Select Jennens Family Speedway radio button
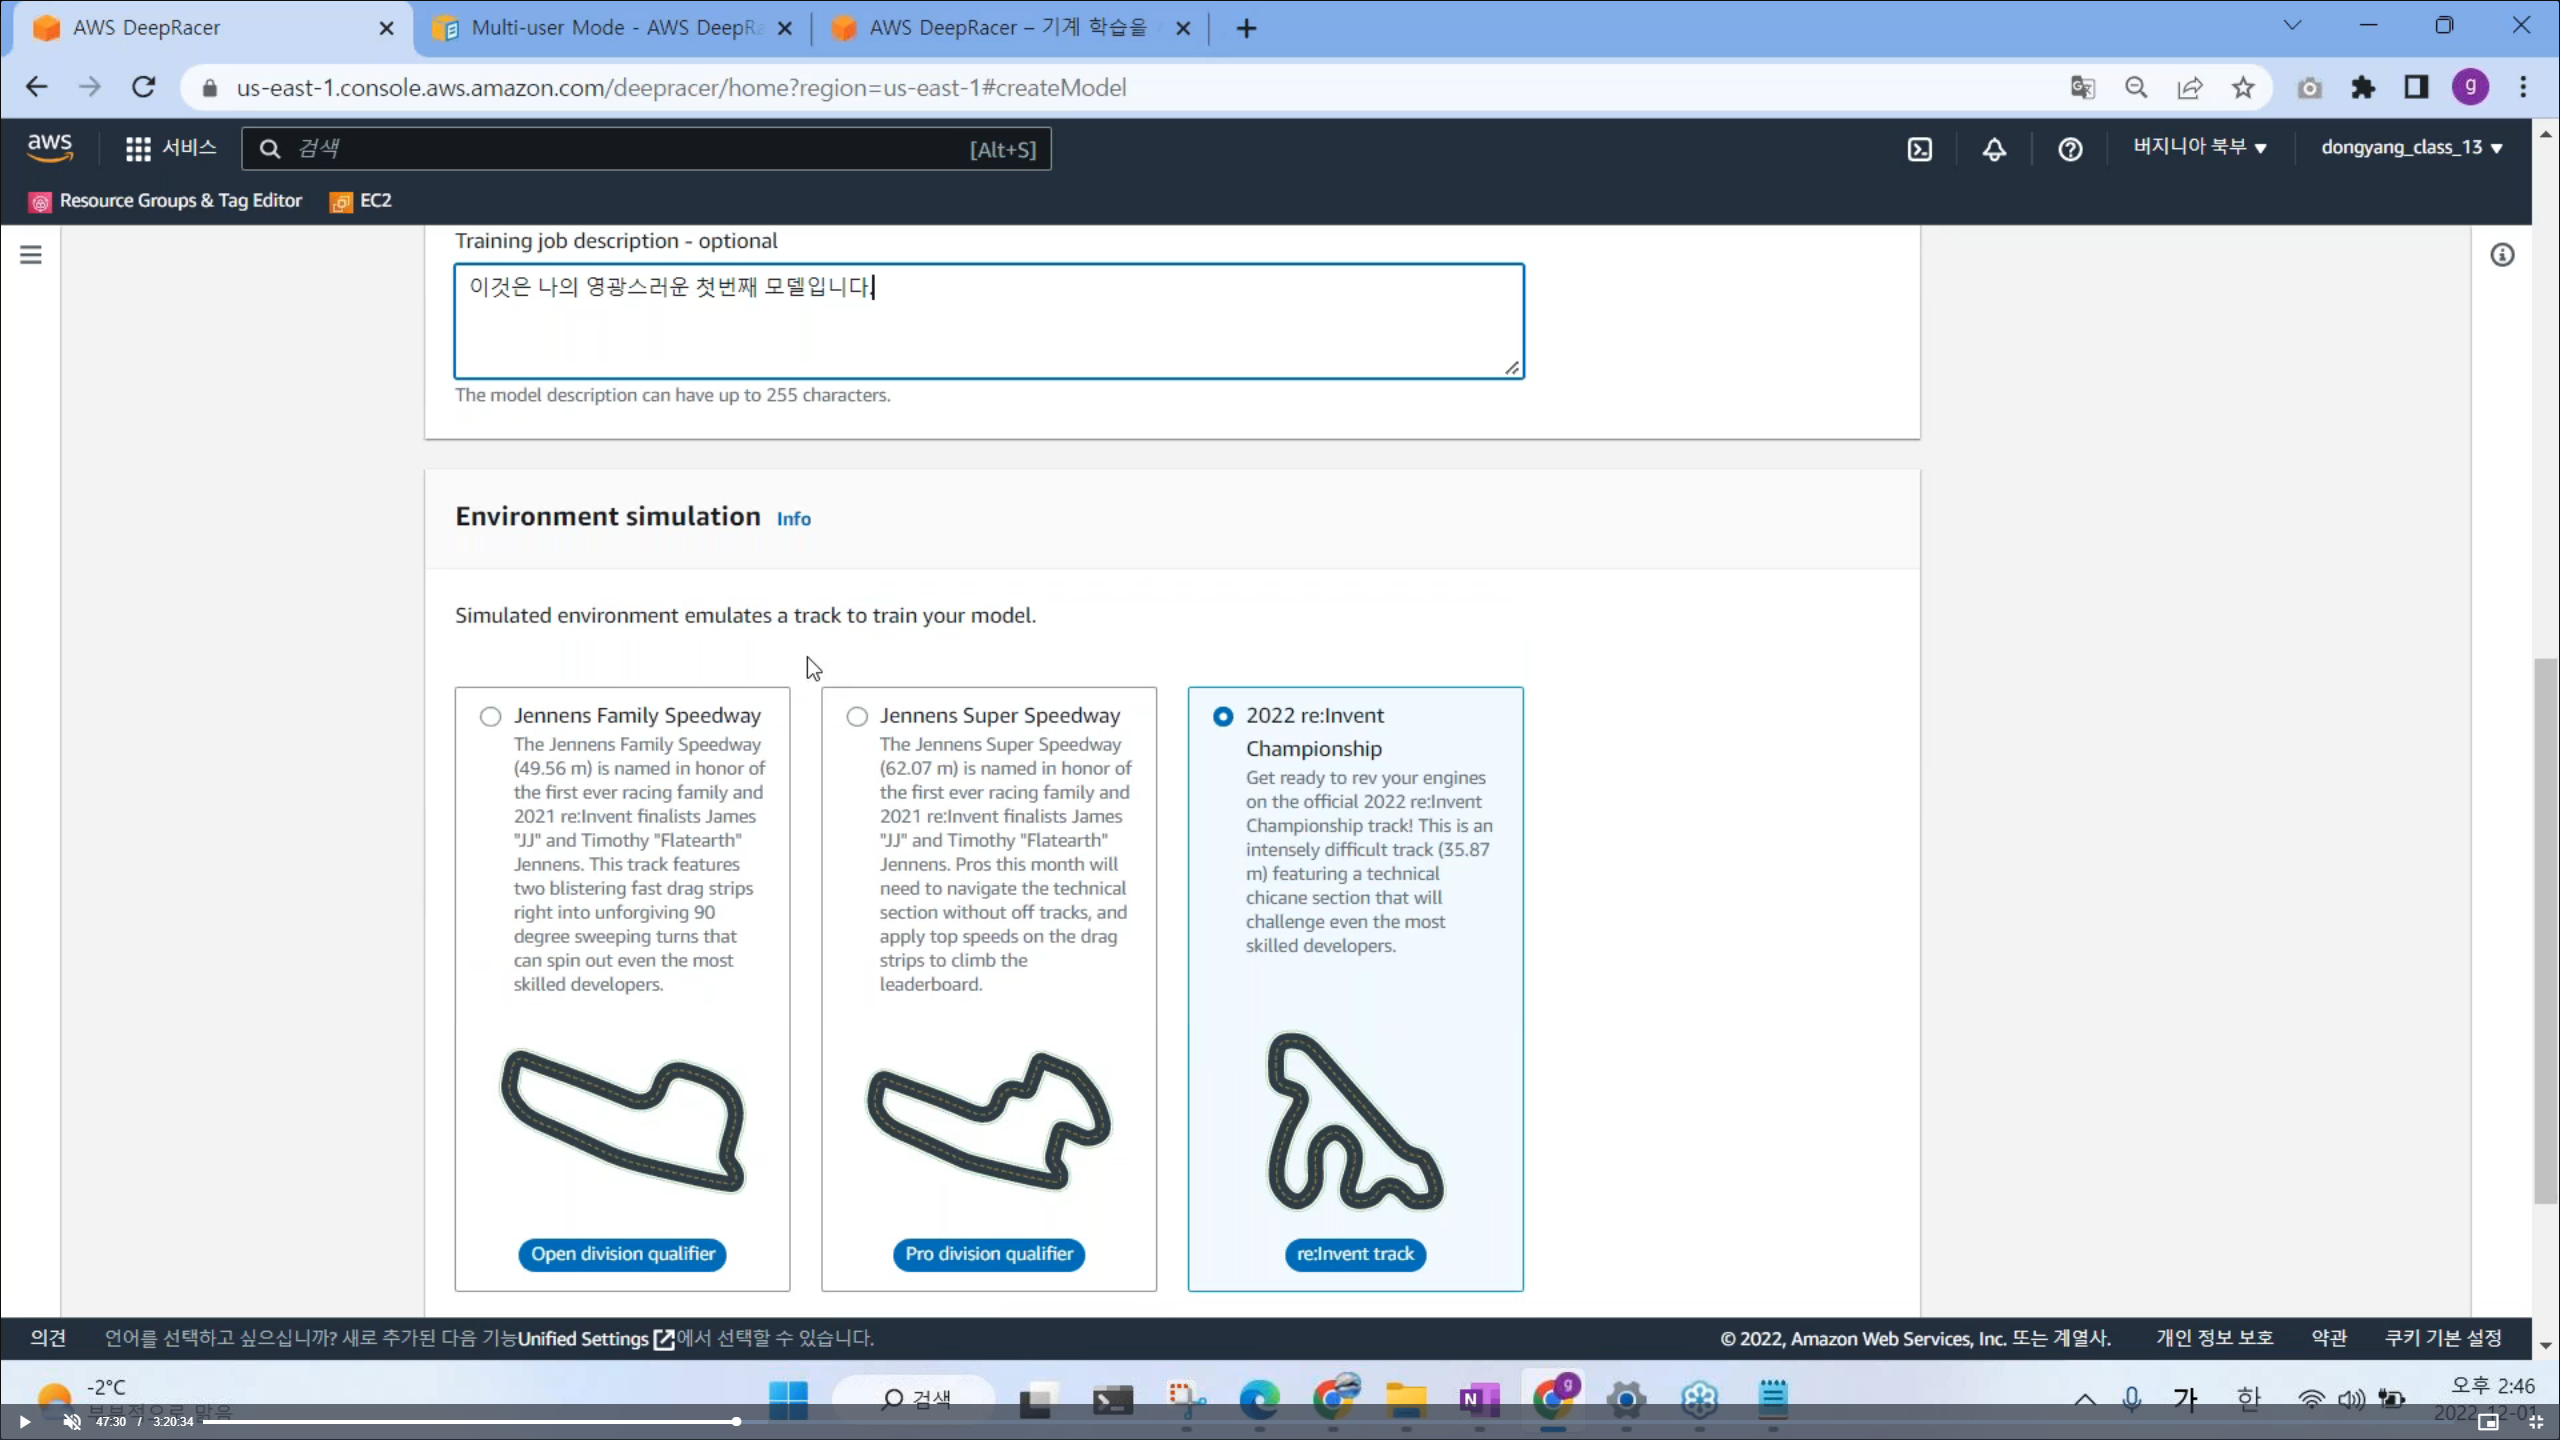The width and height of the screenshot is (2560, 1440). (x=490, y=716)
